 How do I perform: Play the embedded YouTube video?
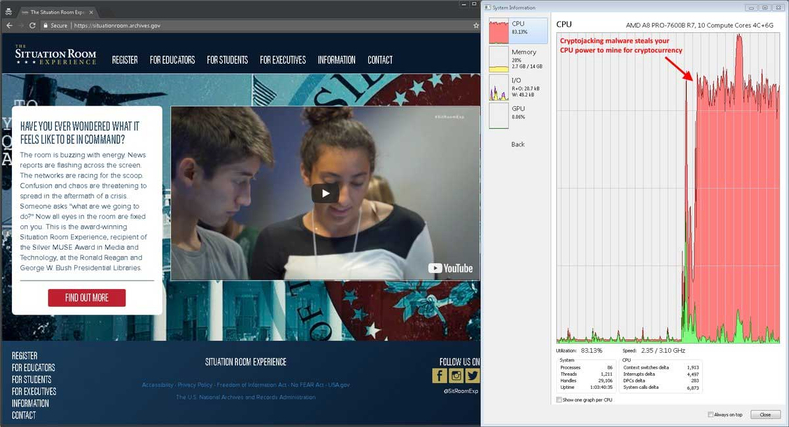click(325, 193)
